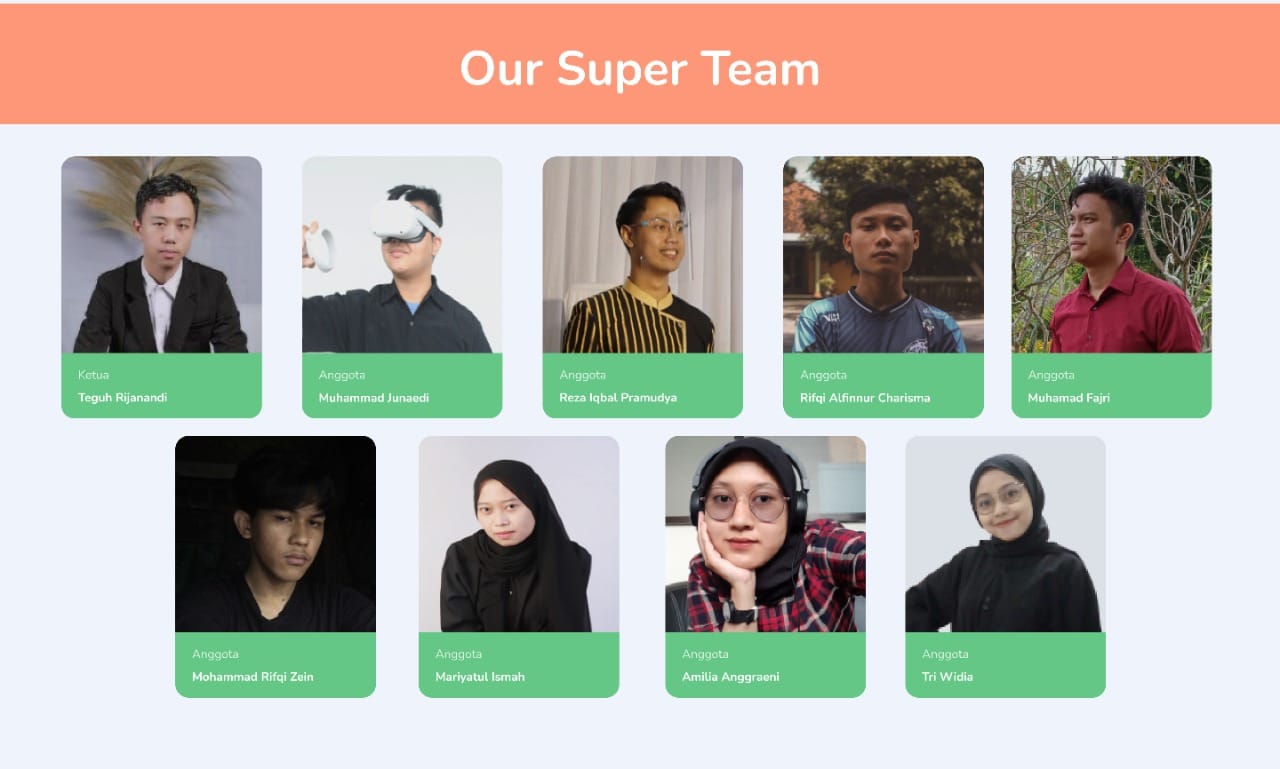Image resolution: width=1280 pixels, height=769 pixels.
Task: Click the Our Super Team heading
Action: click(640, 69)
